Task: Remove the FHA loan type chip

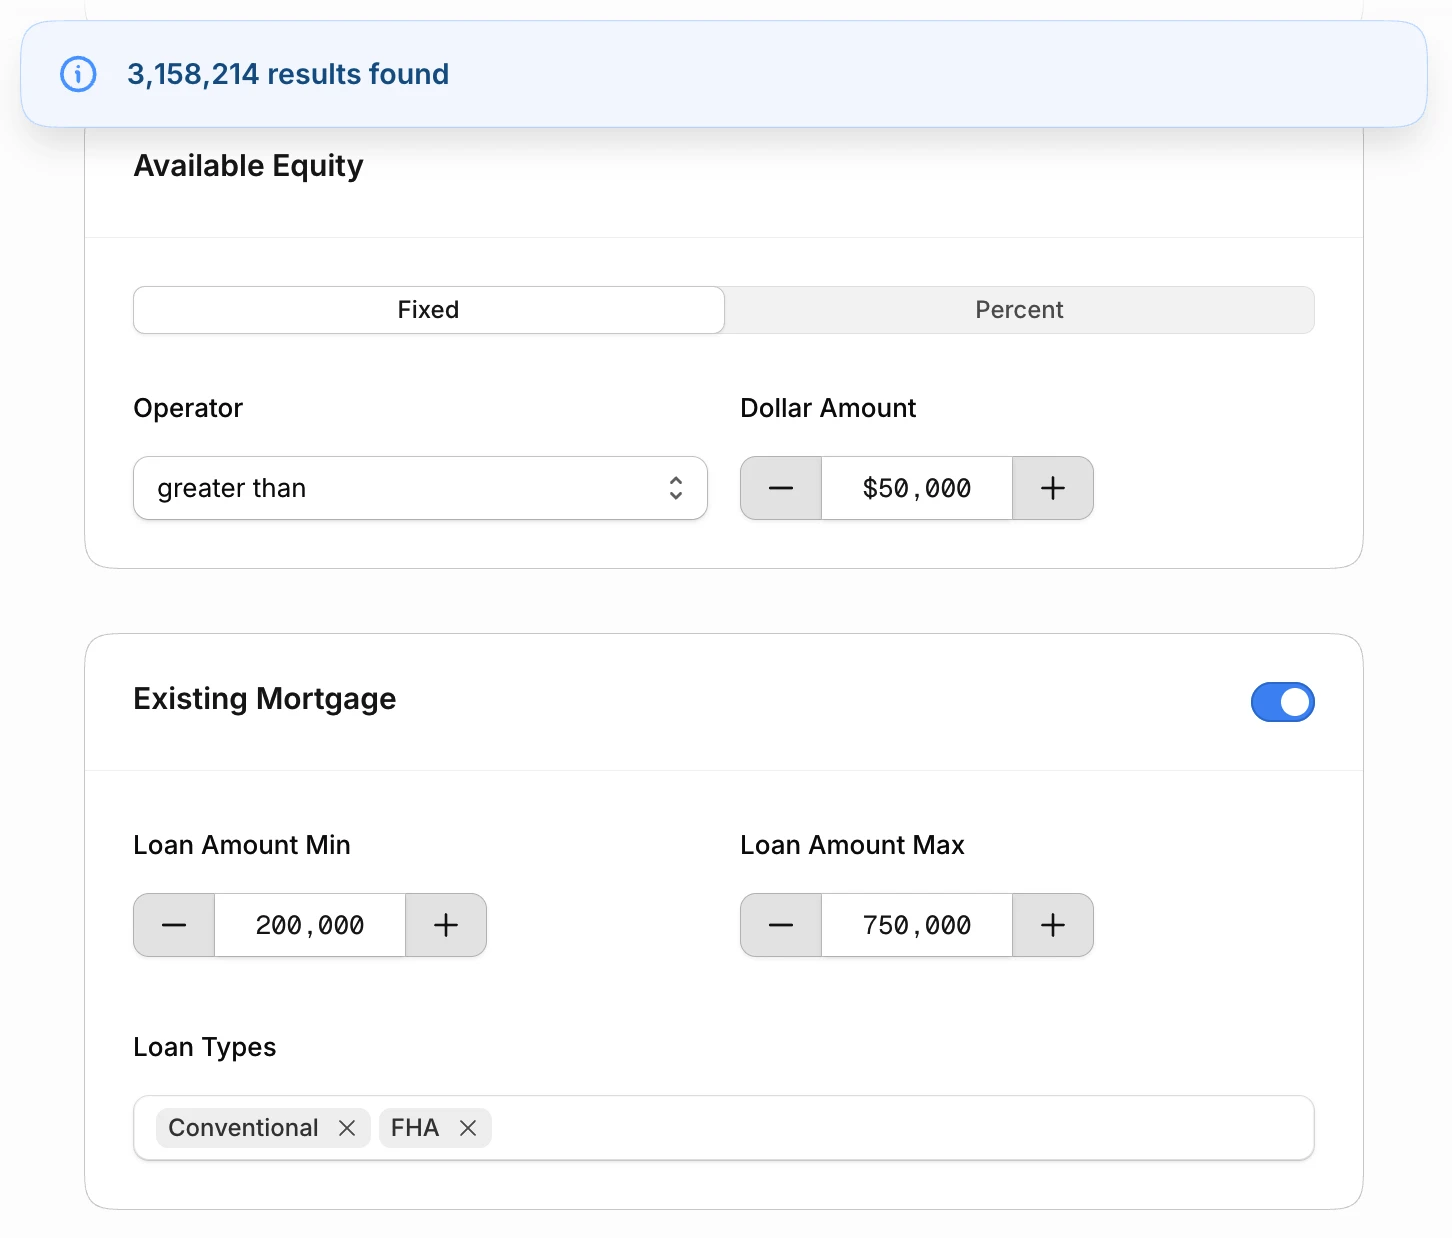Action: pyautogui.click(x=467, y=1128)
